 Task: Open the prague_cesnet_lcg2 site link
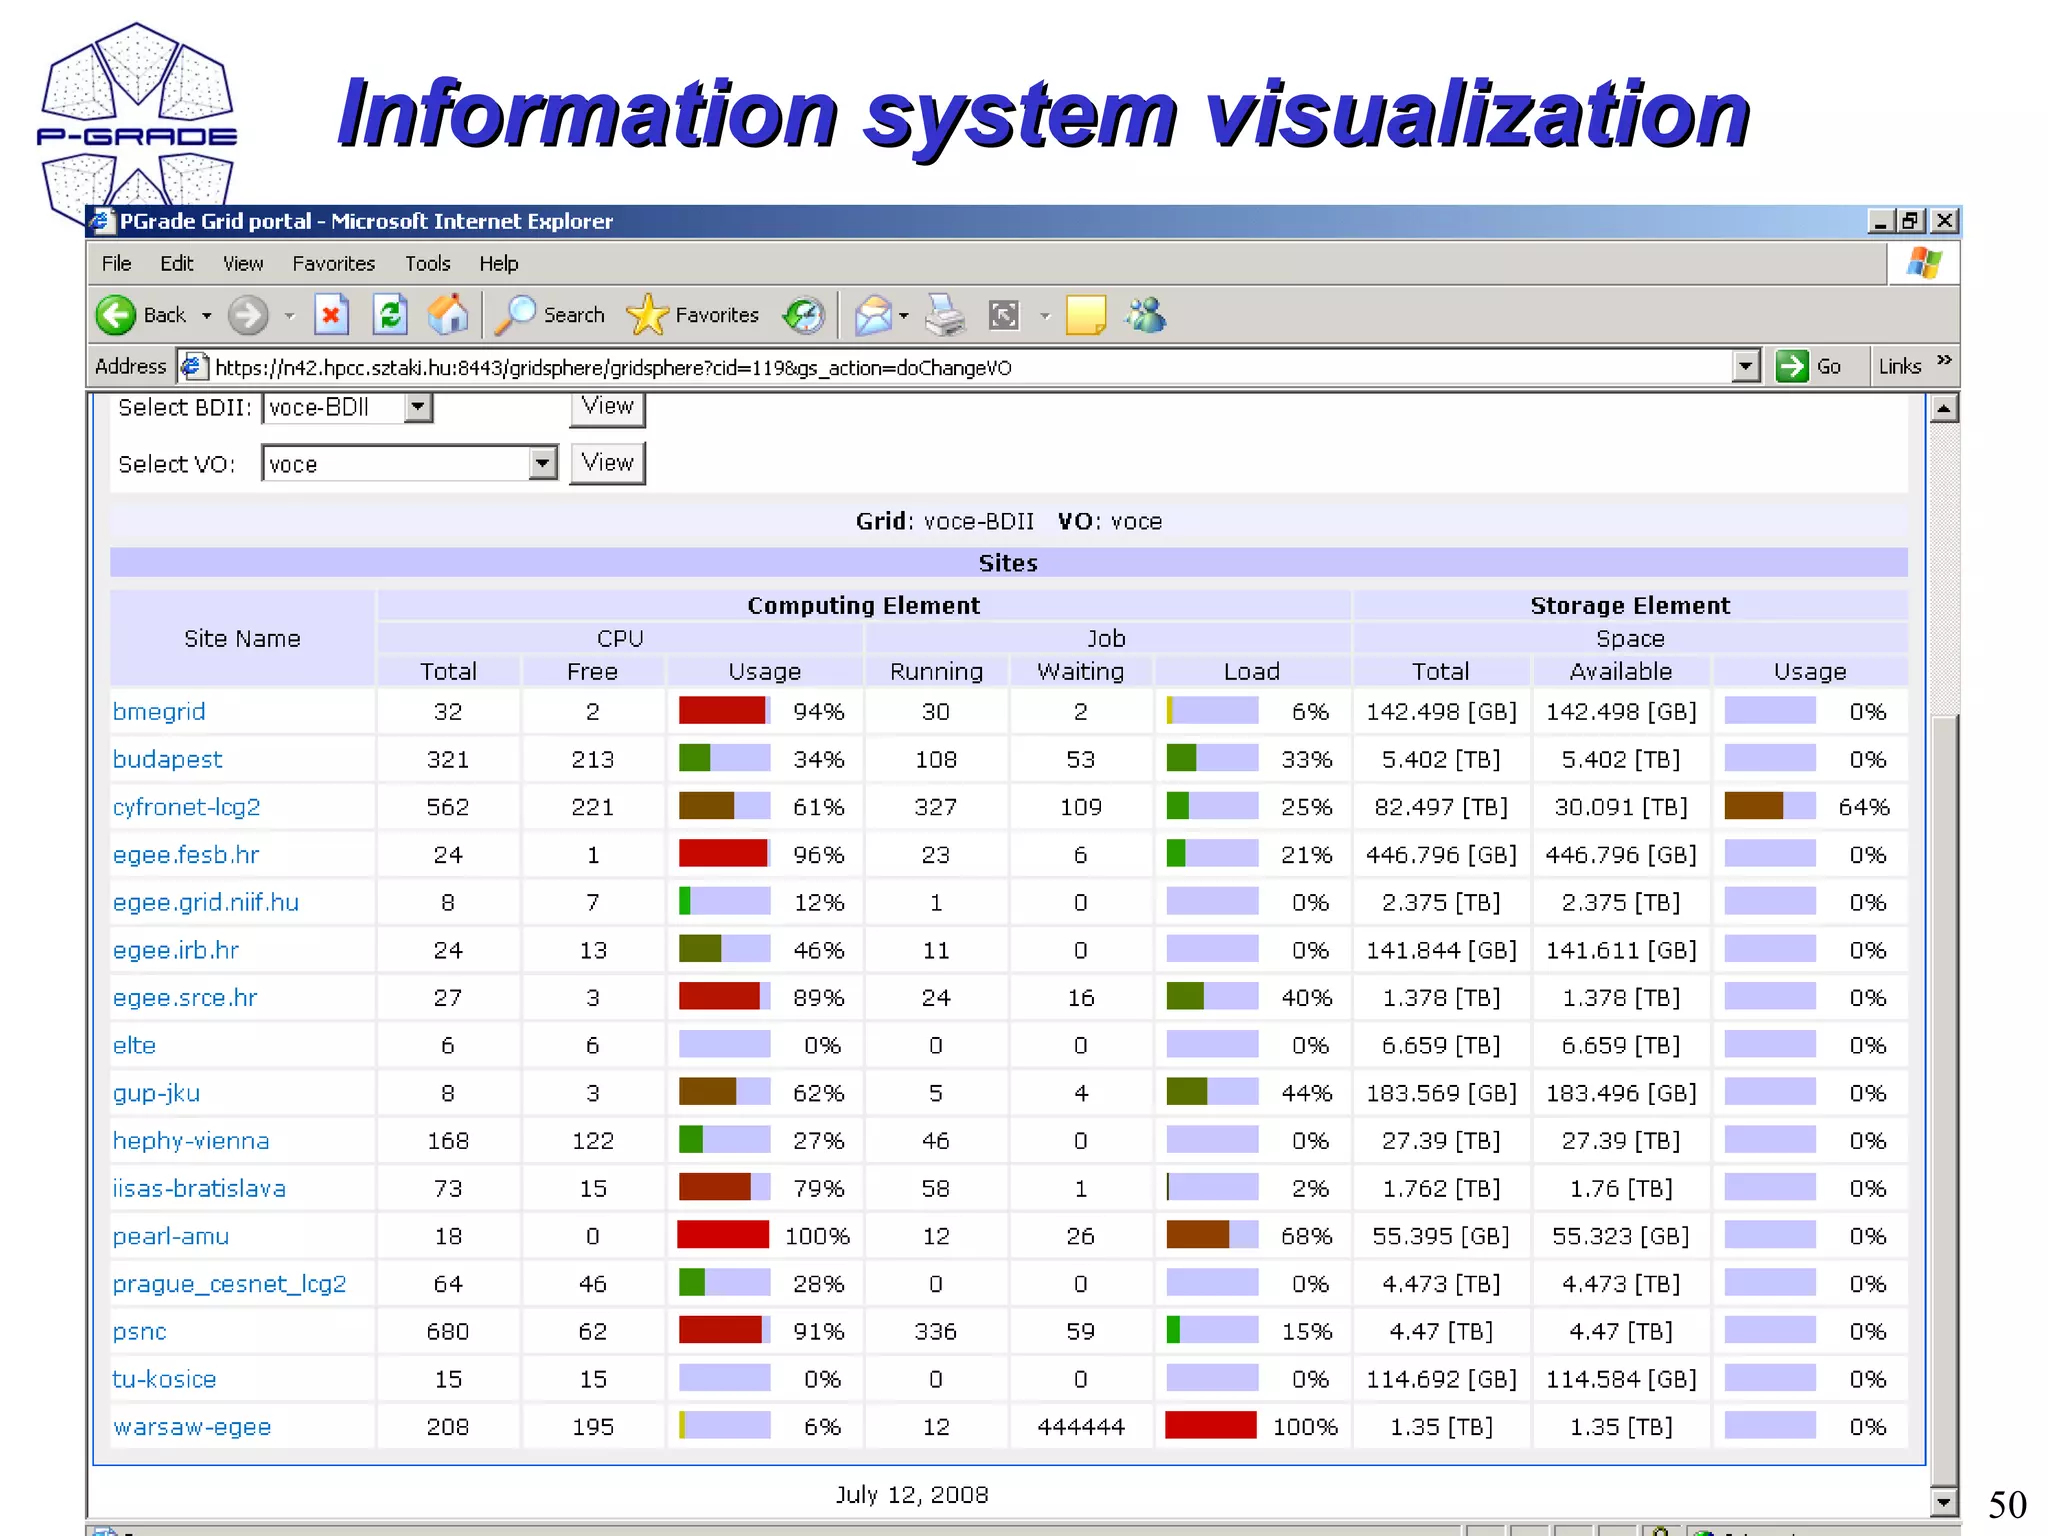pos(229,1284)
